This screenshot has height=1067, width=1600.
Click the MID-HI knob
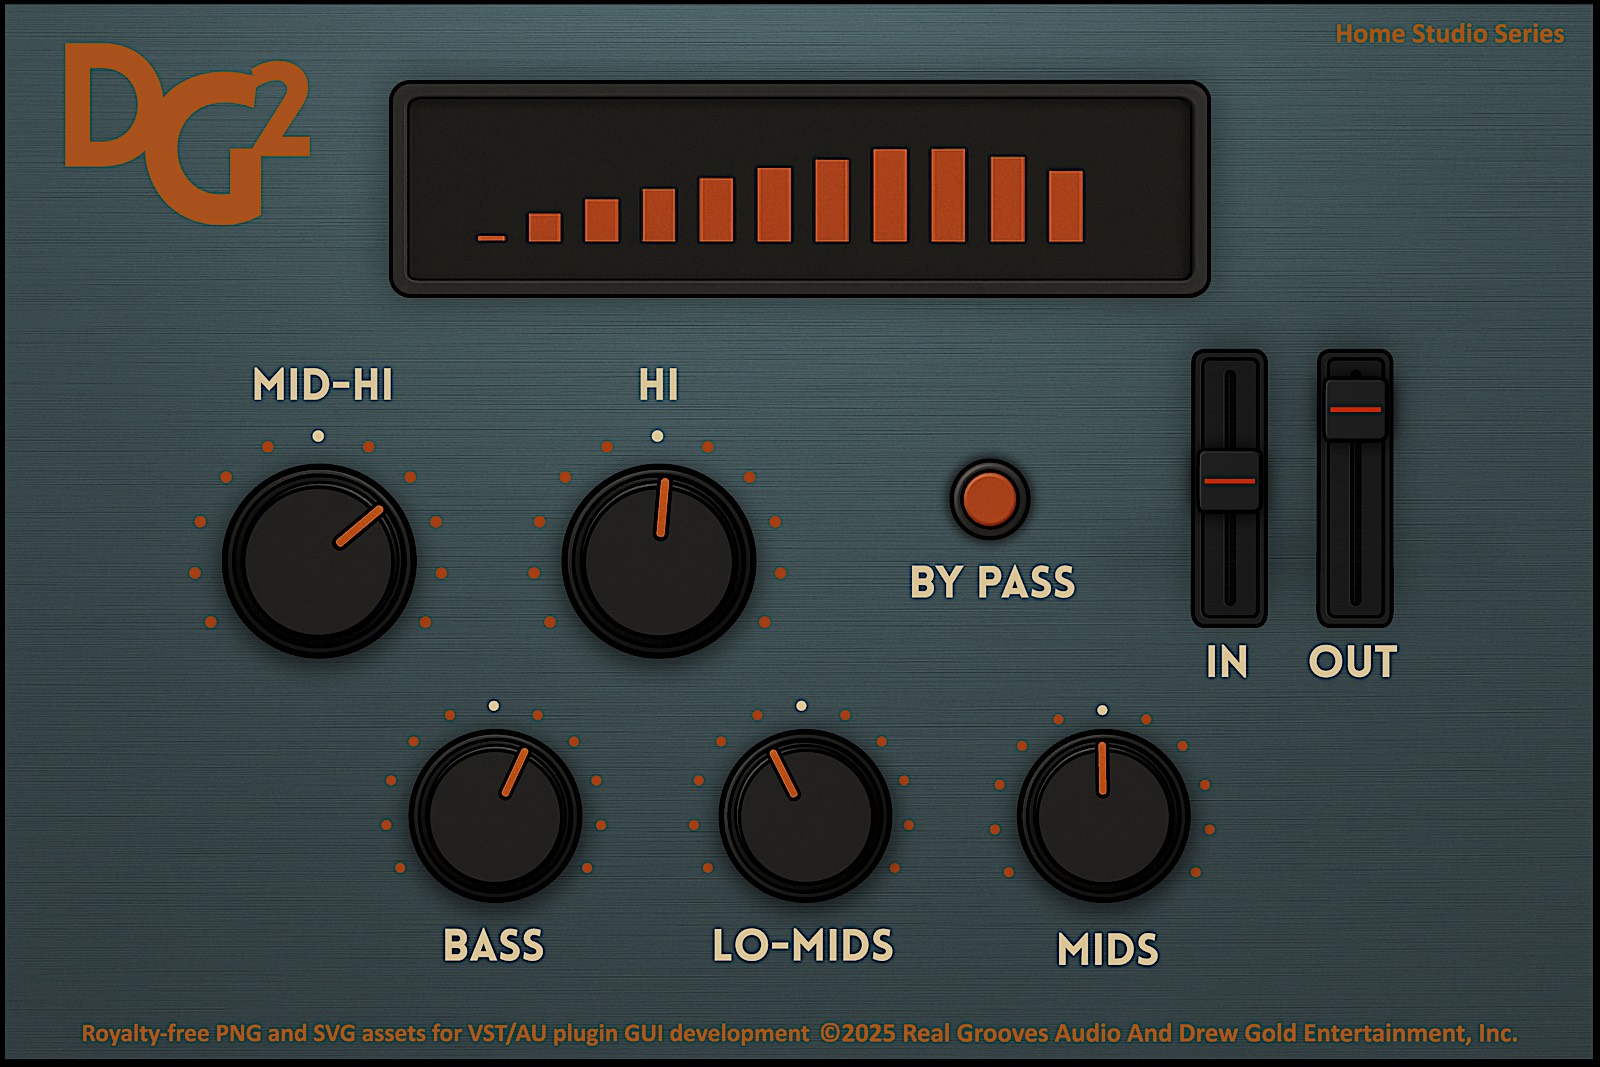pyautogui.click(x=319, y=560)
